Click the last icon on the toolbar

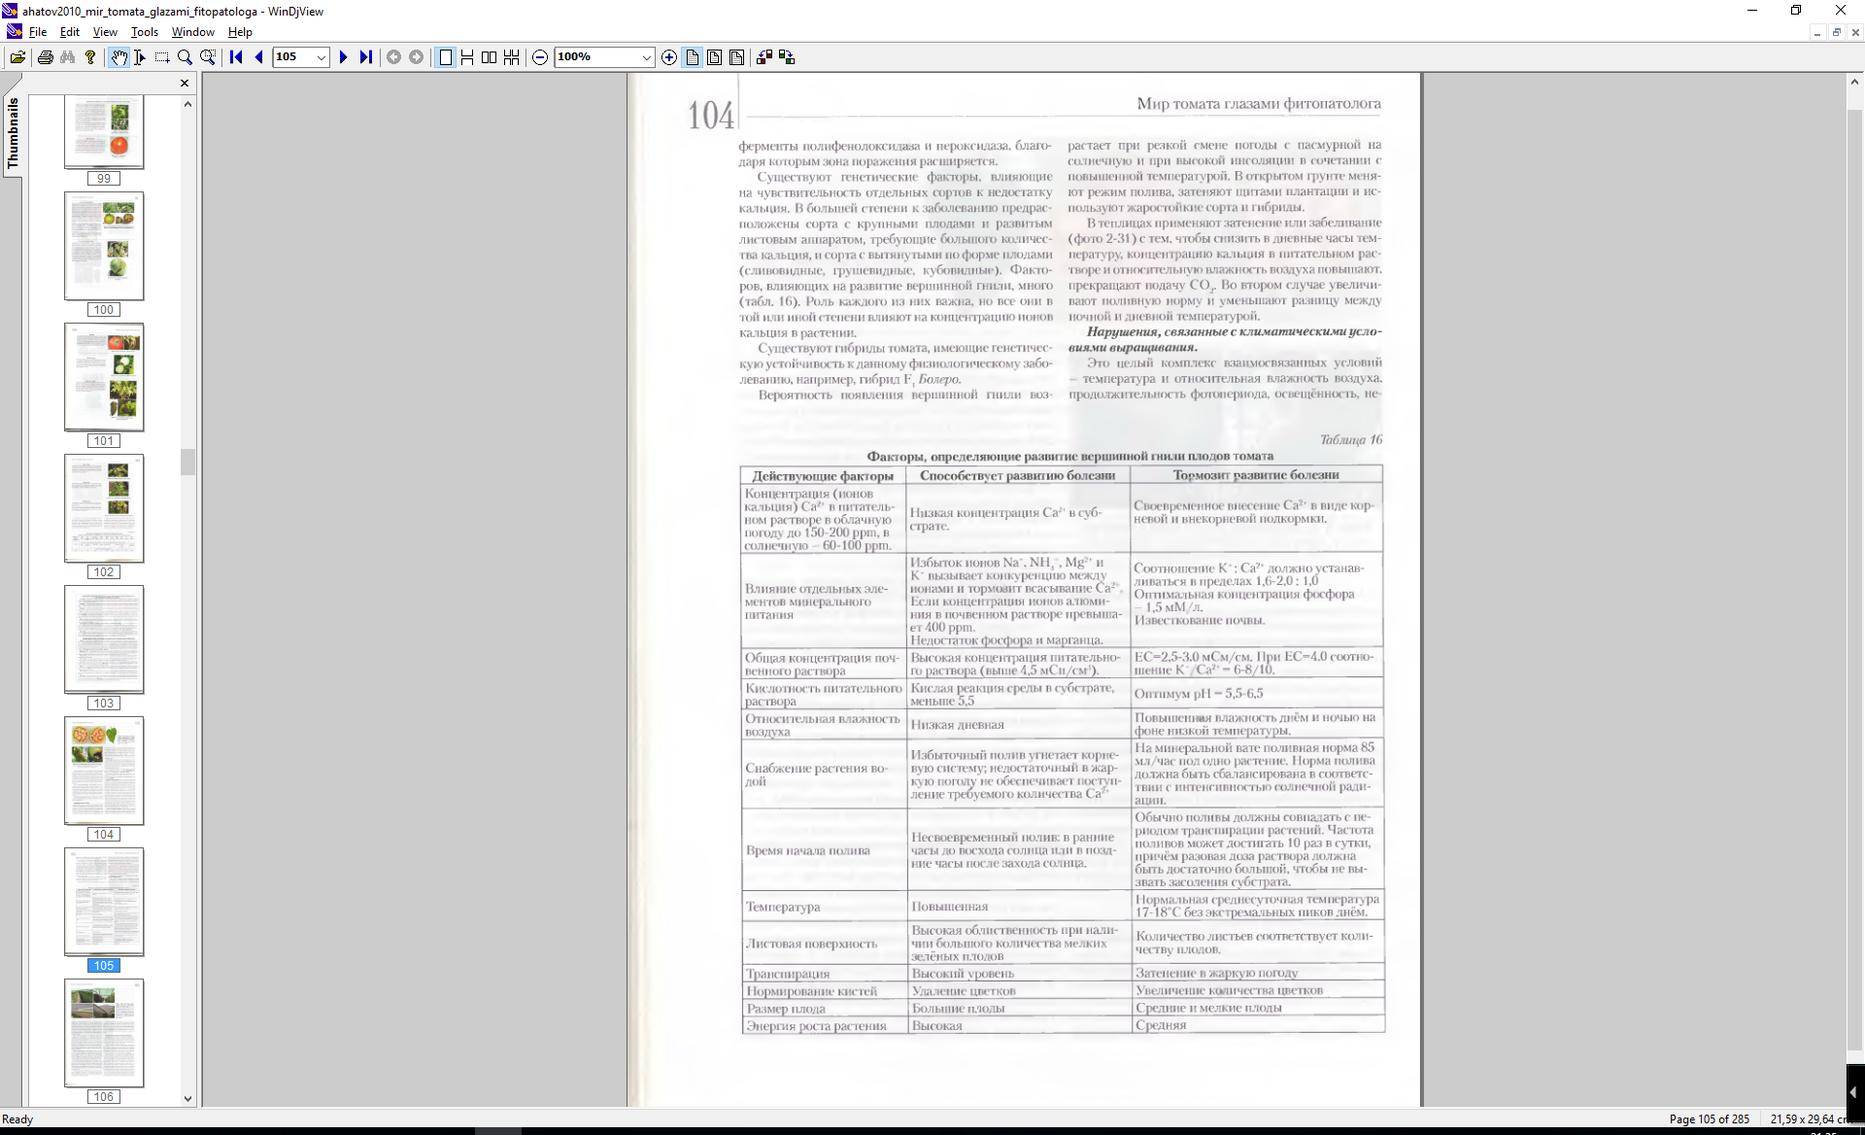click(787, 57)
